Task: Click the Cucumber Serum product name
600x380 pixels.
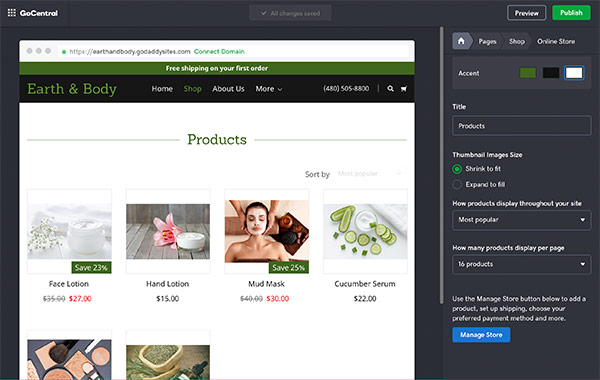Action: [x=365, y=284]
